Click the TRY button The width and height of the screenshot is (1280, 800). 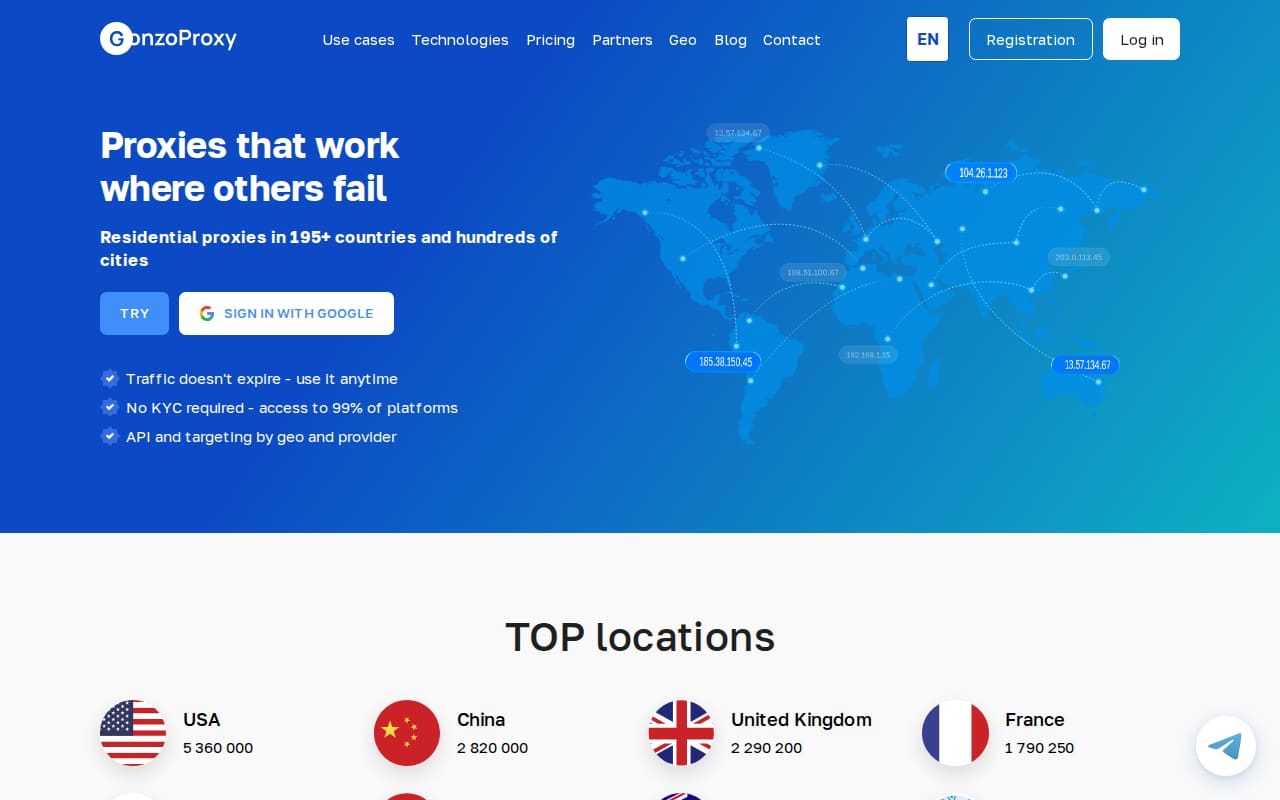pyautogui.click(x=135, y=313)
